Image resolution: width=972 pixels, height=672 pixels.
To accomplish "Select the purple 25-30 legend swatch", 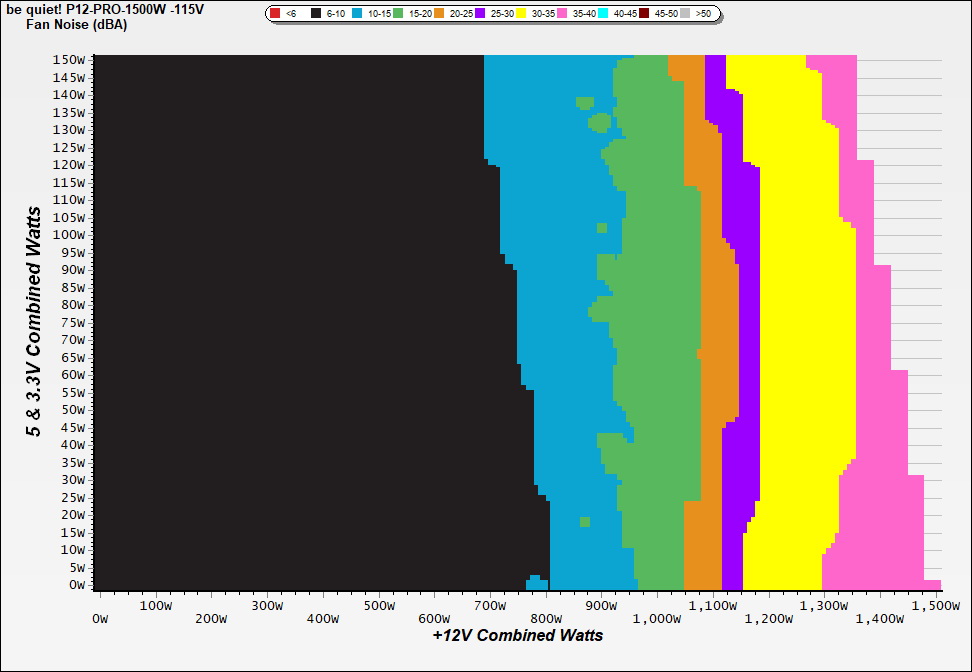I will click(480, 14).
